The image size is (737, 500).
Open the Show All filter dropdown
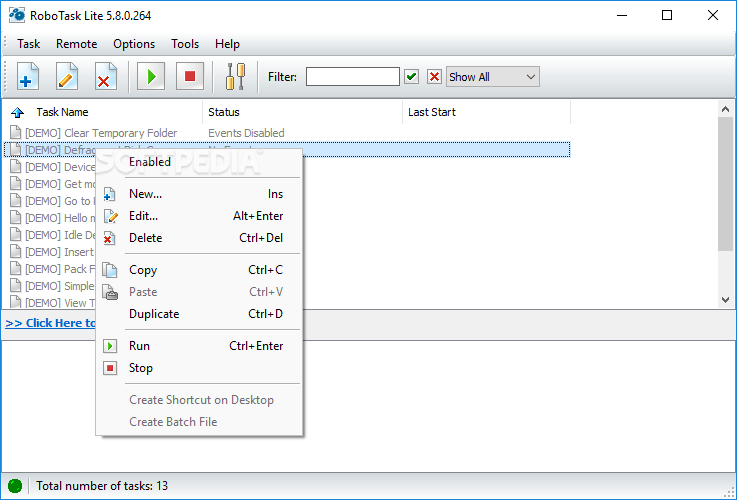click(x=493, y=77)
